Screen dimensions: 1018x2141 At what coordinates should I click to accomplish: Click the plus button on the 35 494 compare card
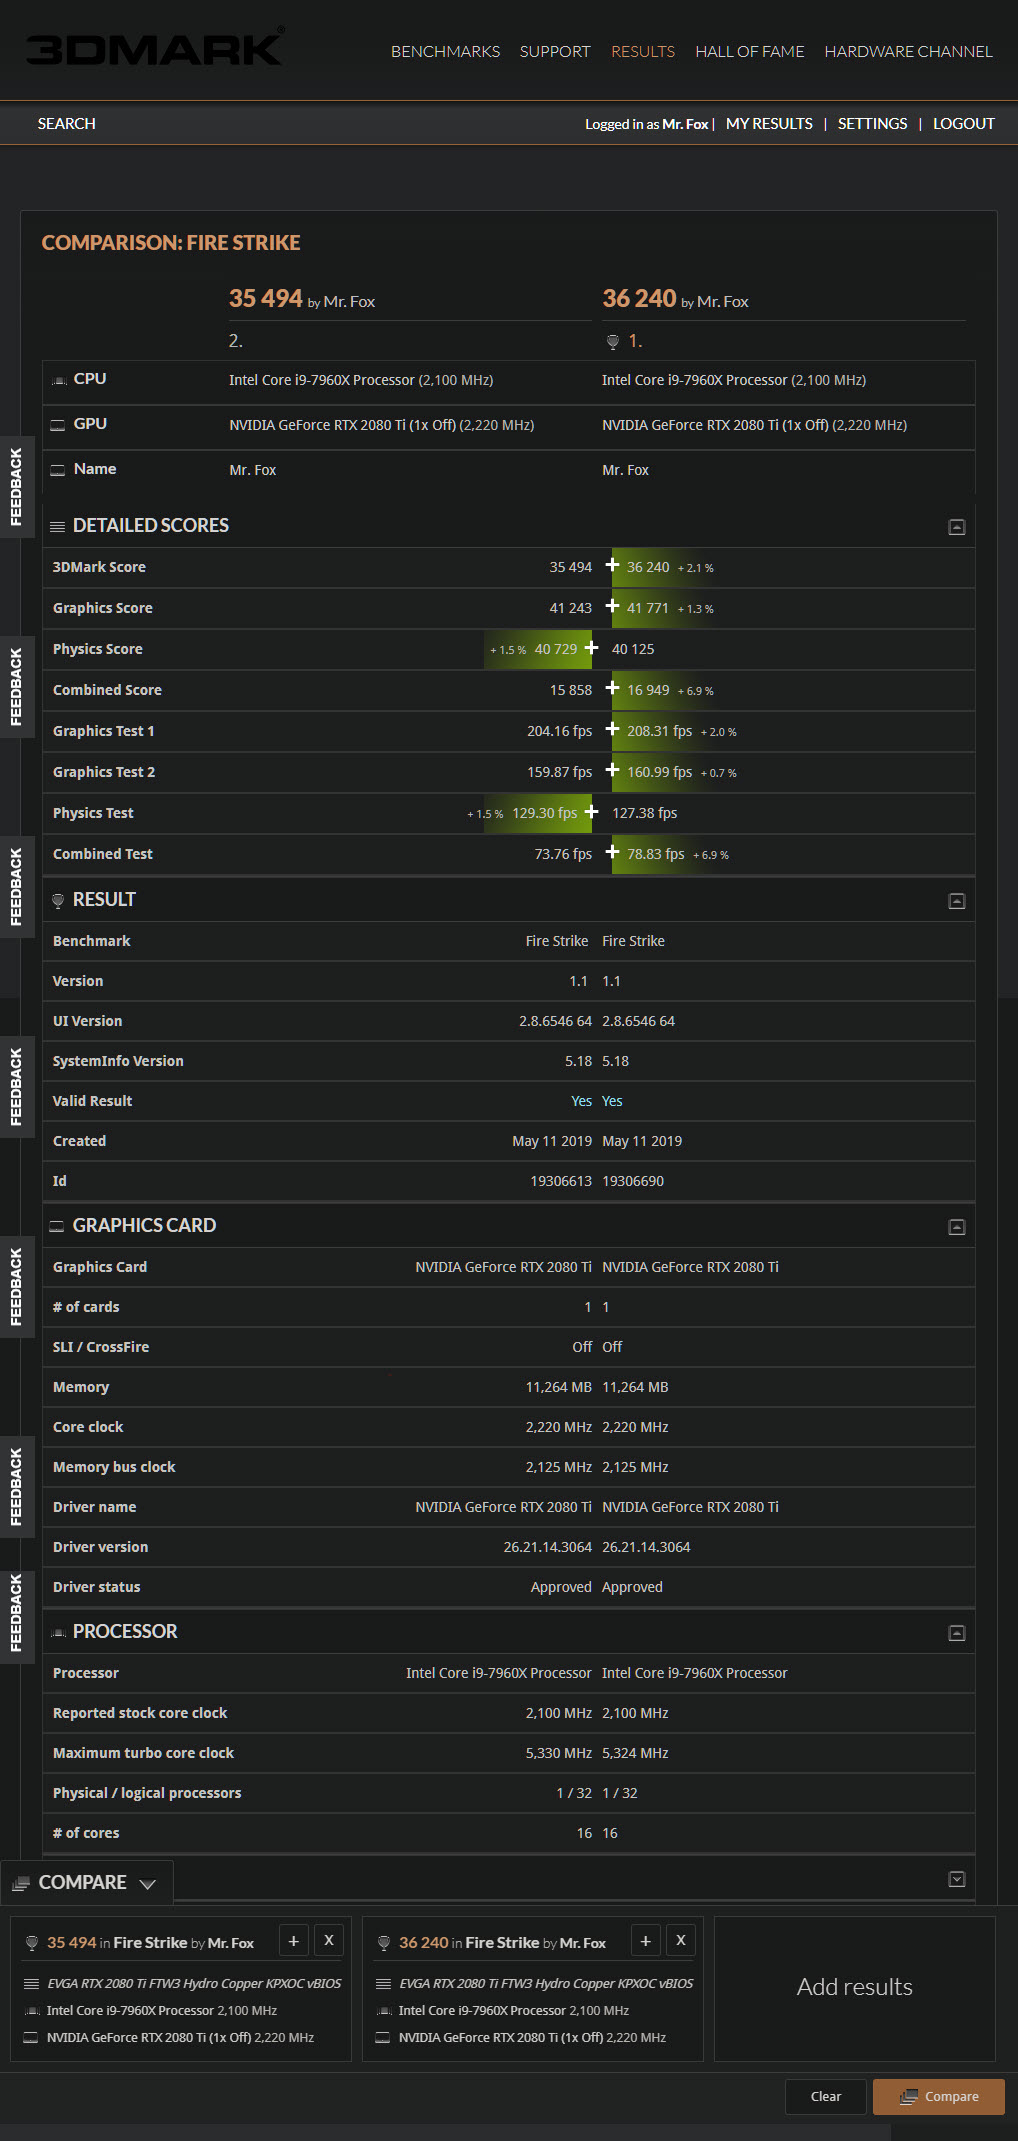point(293,1941)
